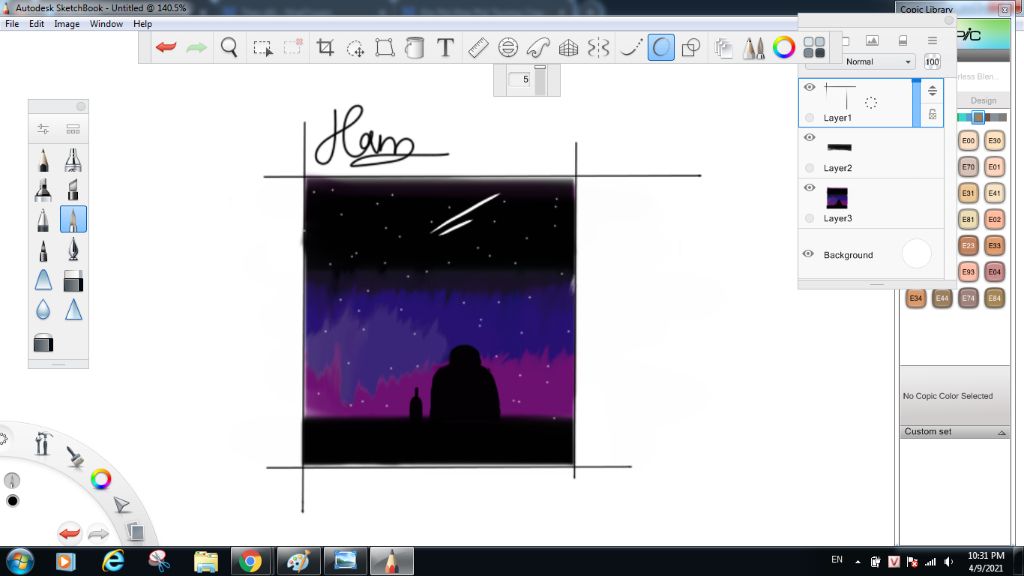Select the water drop smear brush
1024x576 pixels.
[43, 310]
